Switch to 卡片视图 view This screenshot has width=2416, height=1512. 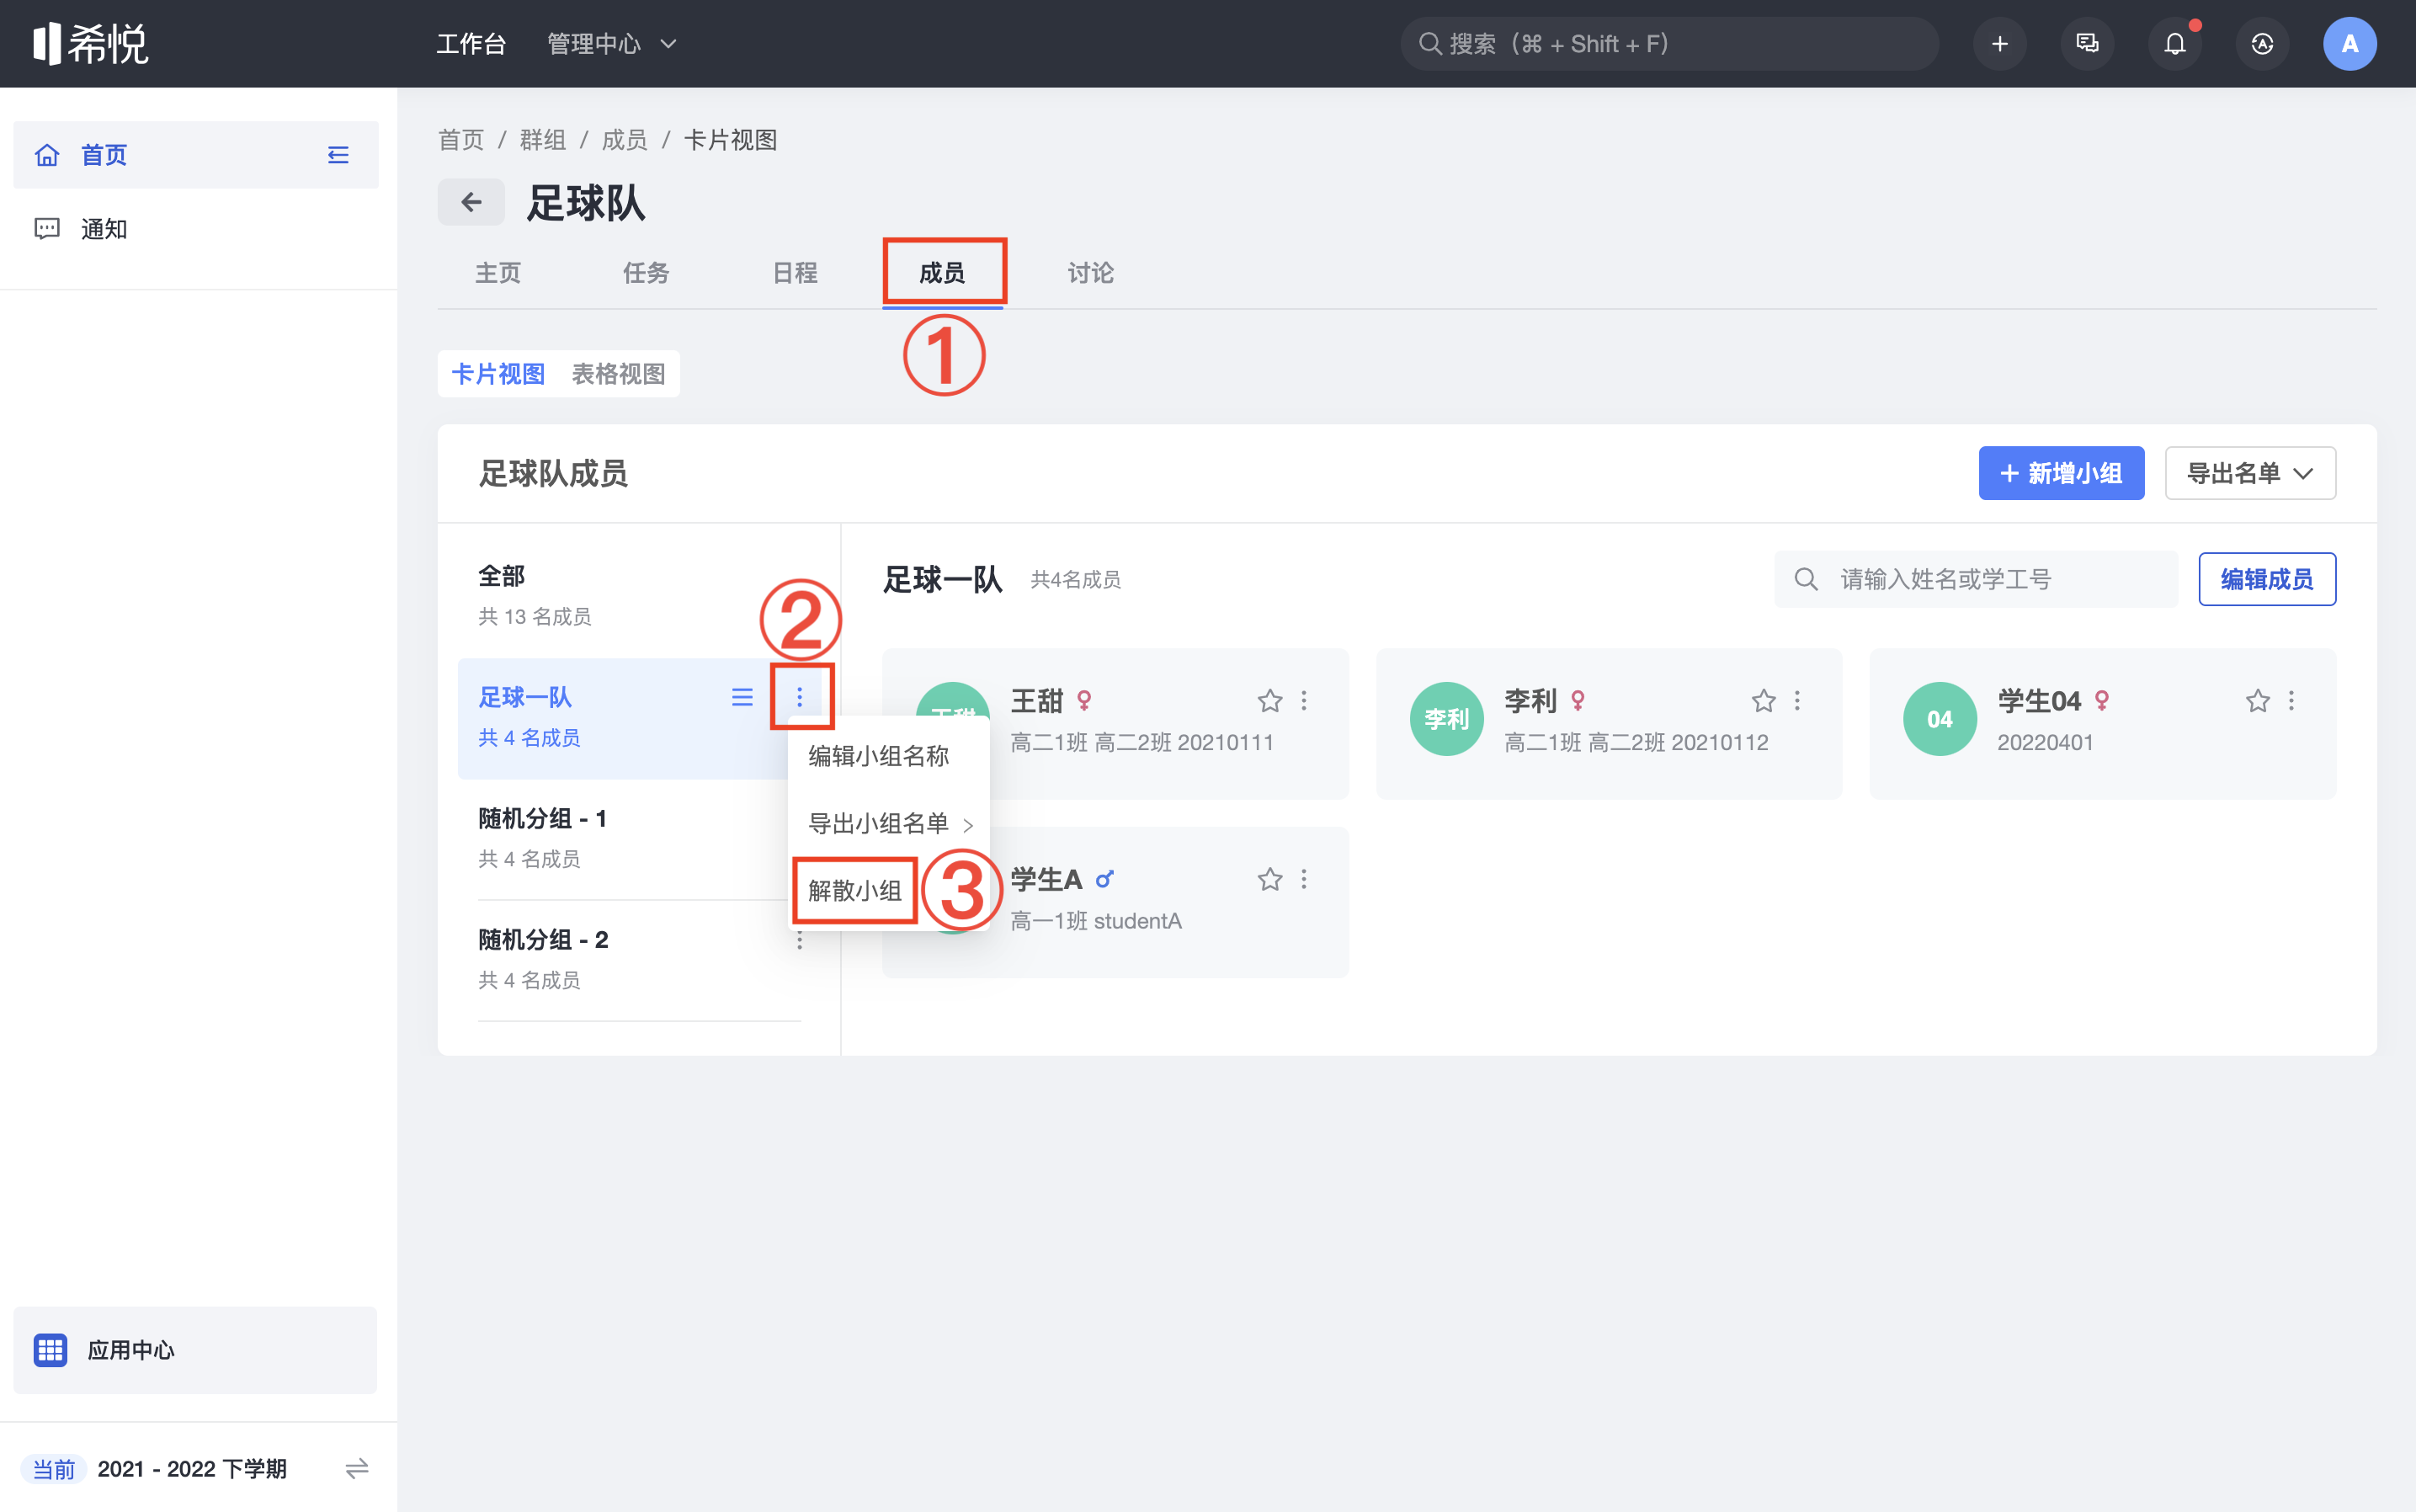click(x=498, y=374)
